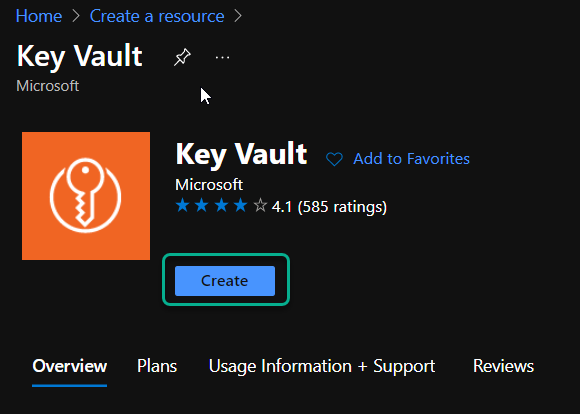This screenshot has width=580, height=414.
Task: Select Add to Favorites link
Action: 411,159
